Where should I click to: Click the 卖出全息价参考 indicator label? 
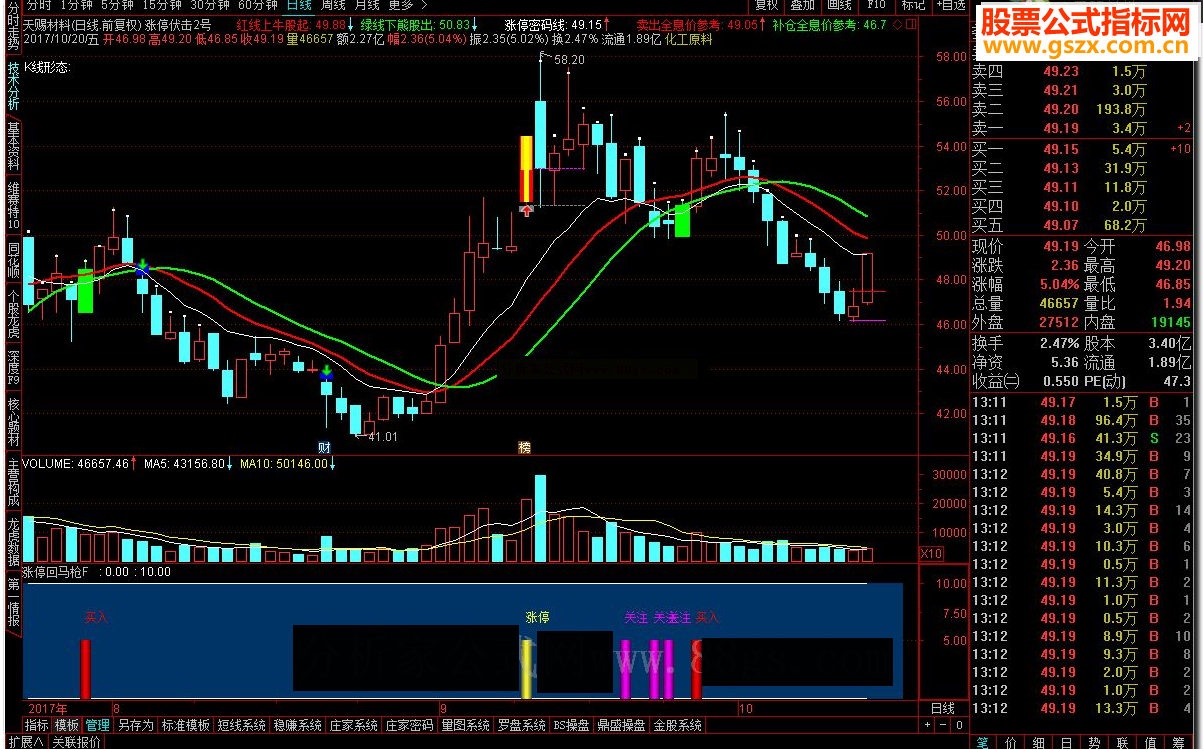pyautogui.click(x=680, y=24)
